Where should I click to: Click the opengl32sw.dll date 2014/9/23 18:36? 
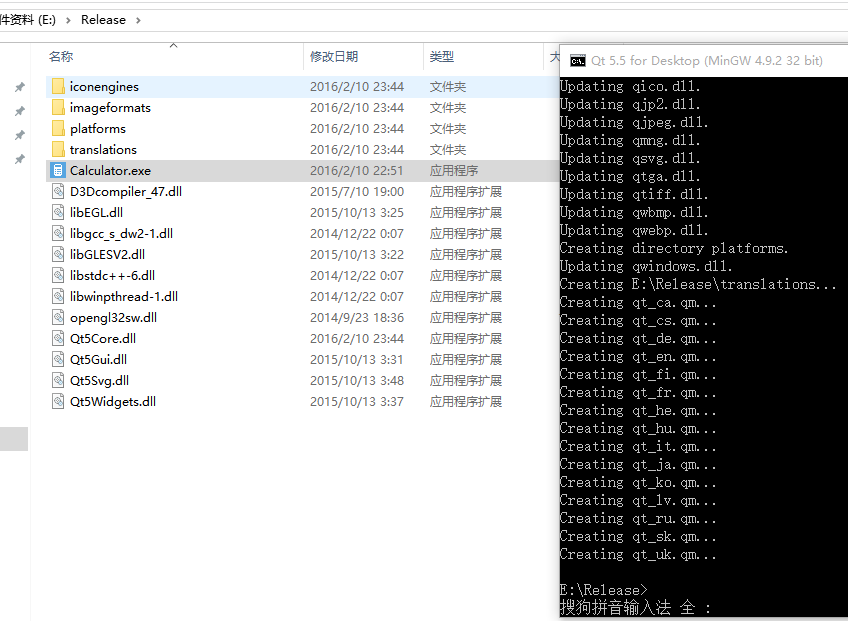click(356, 318)
